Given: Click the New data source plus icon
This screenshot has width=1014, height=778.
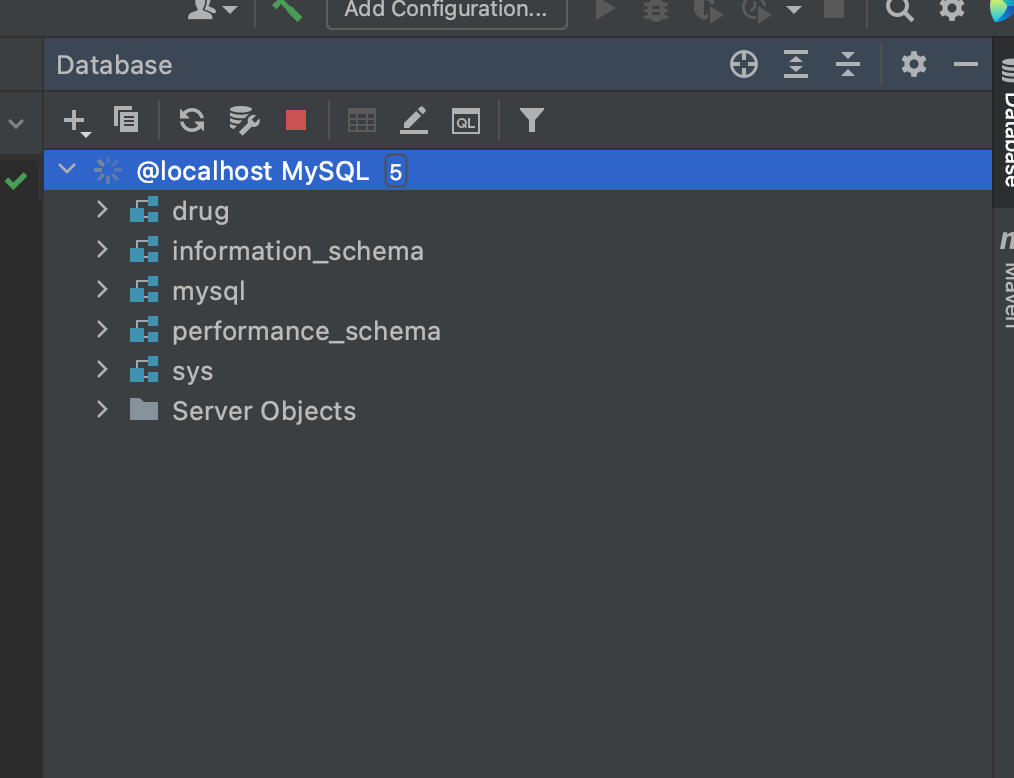Looking at the screenshot, I should (x=76, y=122).
